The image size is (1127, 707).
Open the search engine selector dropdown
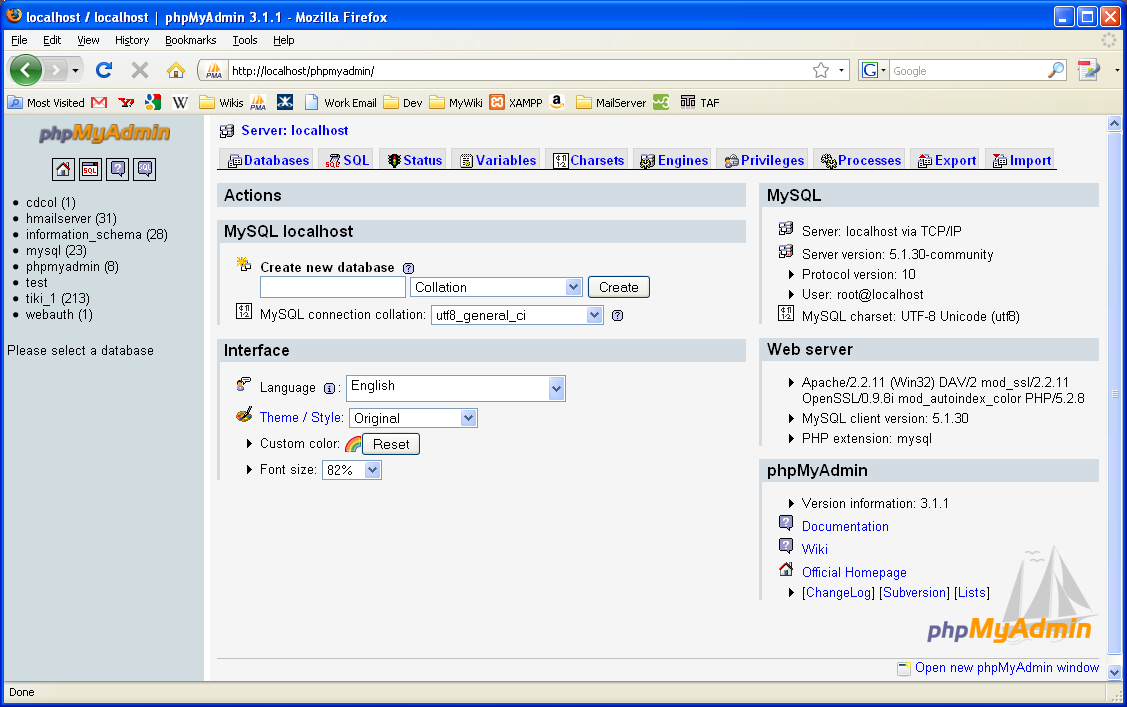[874, 70]
